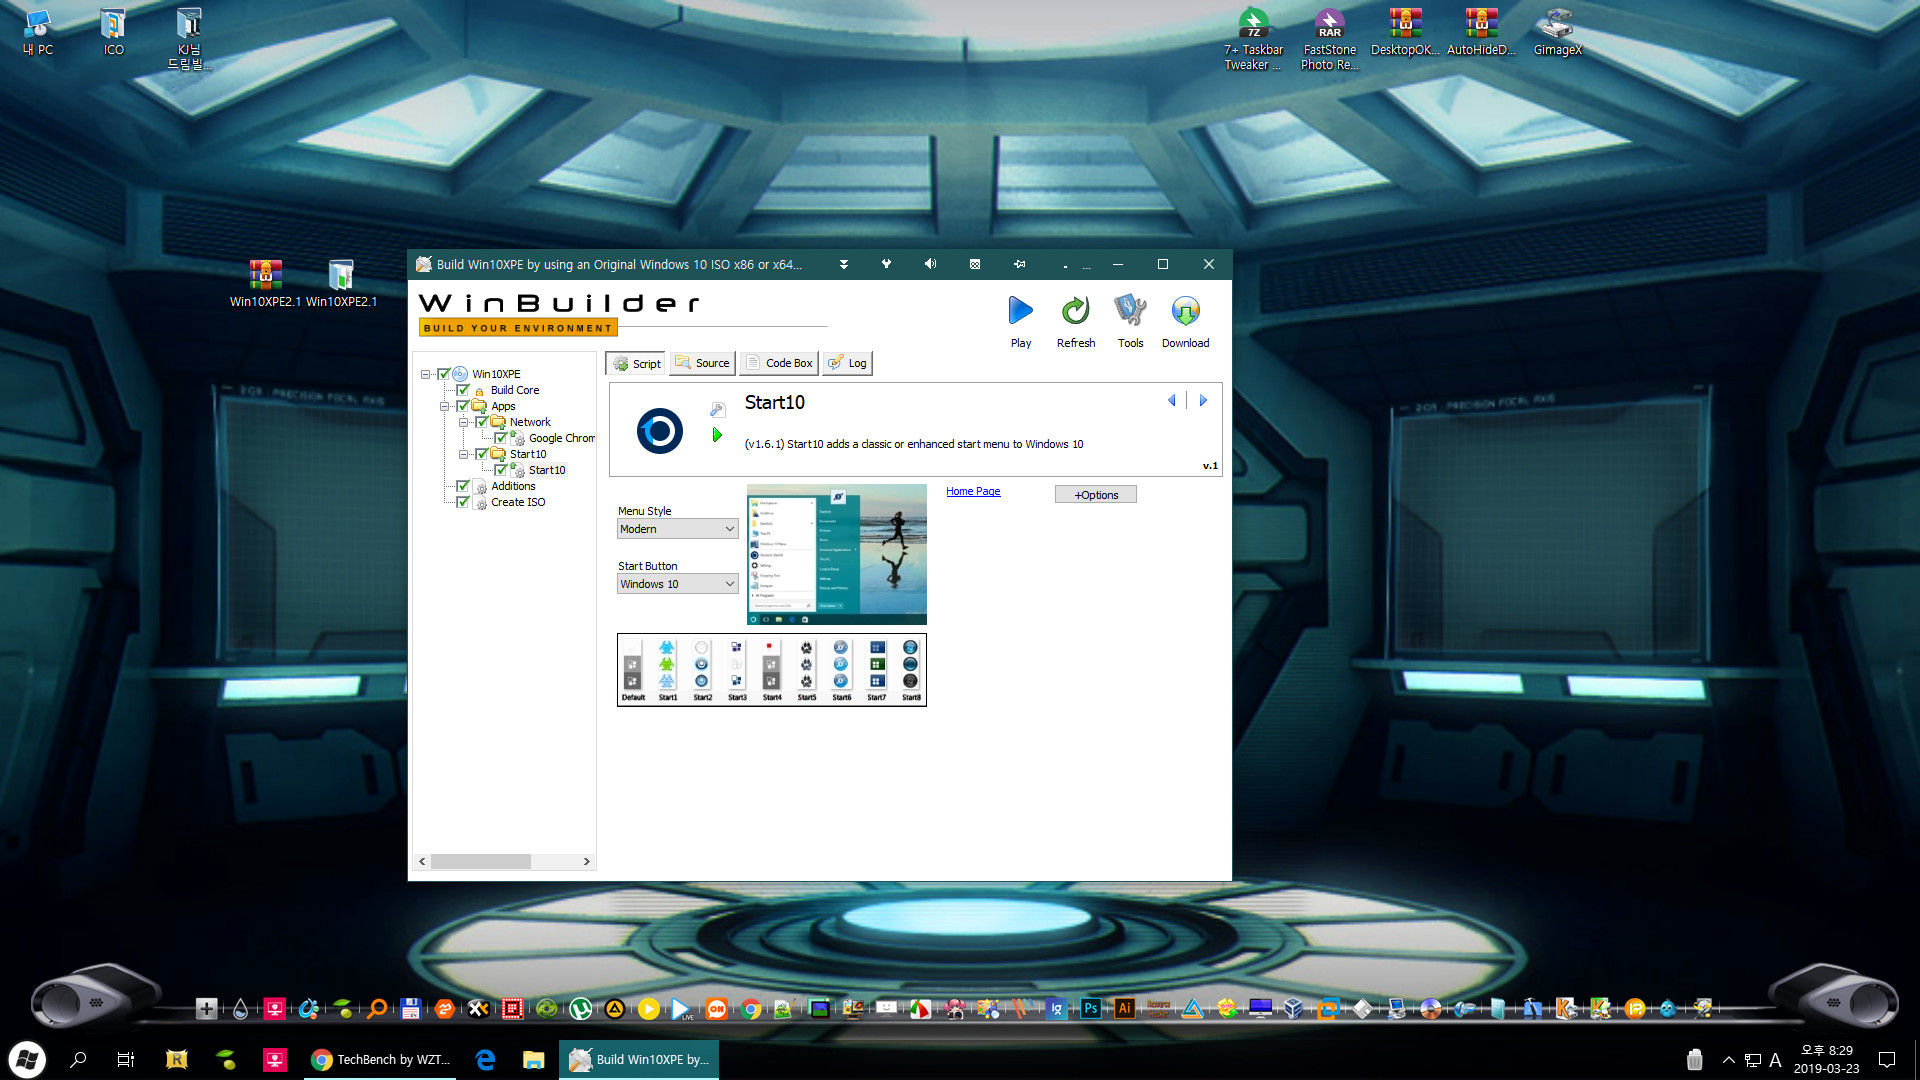This screenshot has width=1920, height=1080.
Task: Open Photoshop from the dock
Action: 1090,1008
